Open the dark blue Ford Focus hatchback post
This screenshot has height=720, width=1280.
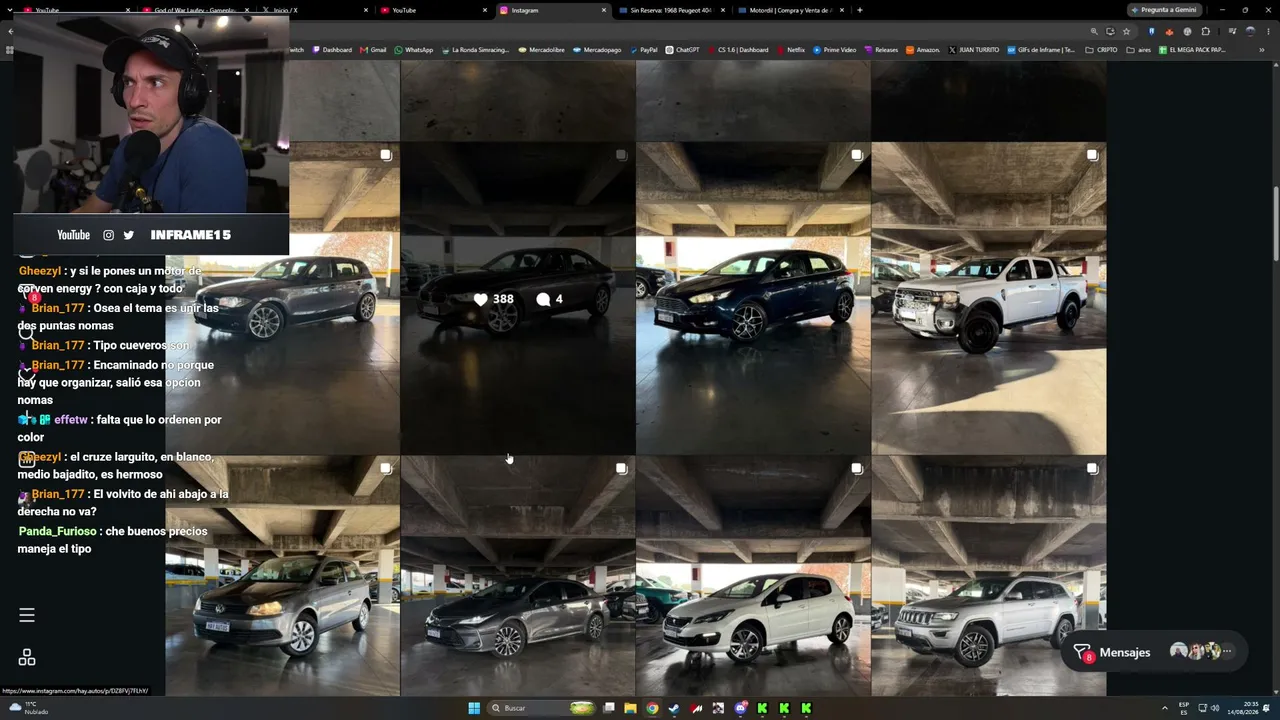pyautogui.click(x=753, y=298)
